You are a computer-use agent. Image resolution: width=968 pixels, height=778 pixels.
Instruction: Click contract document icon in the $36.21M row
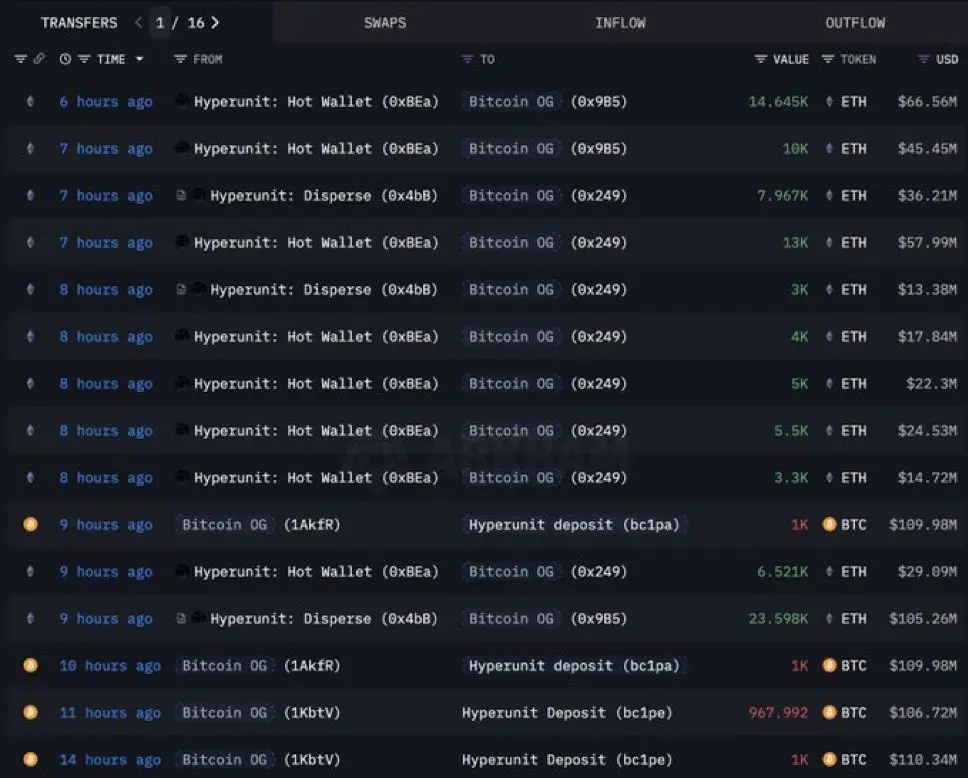(x=181, y=195)
